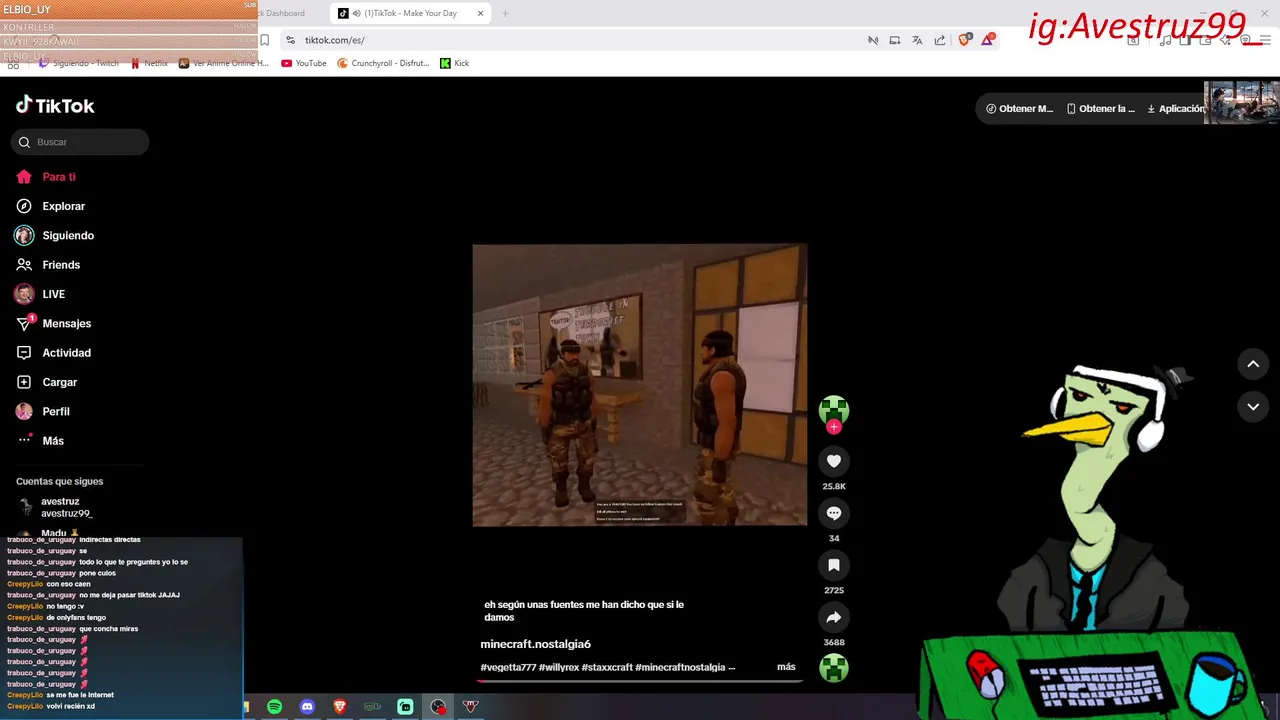Open Perfil in the sidebar
The image size is (1280, 720).
(42, 411)
